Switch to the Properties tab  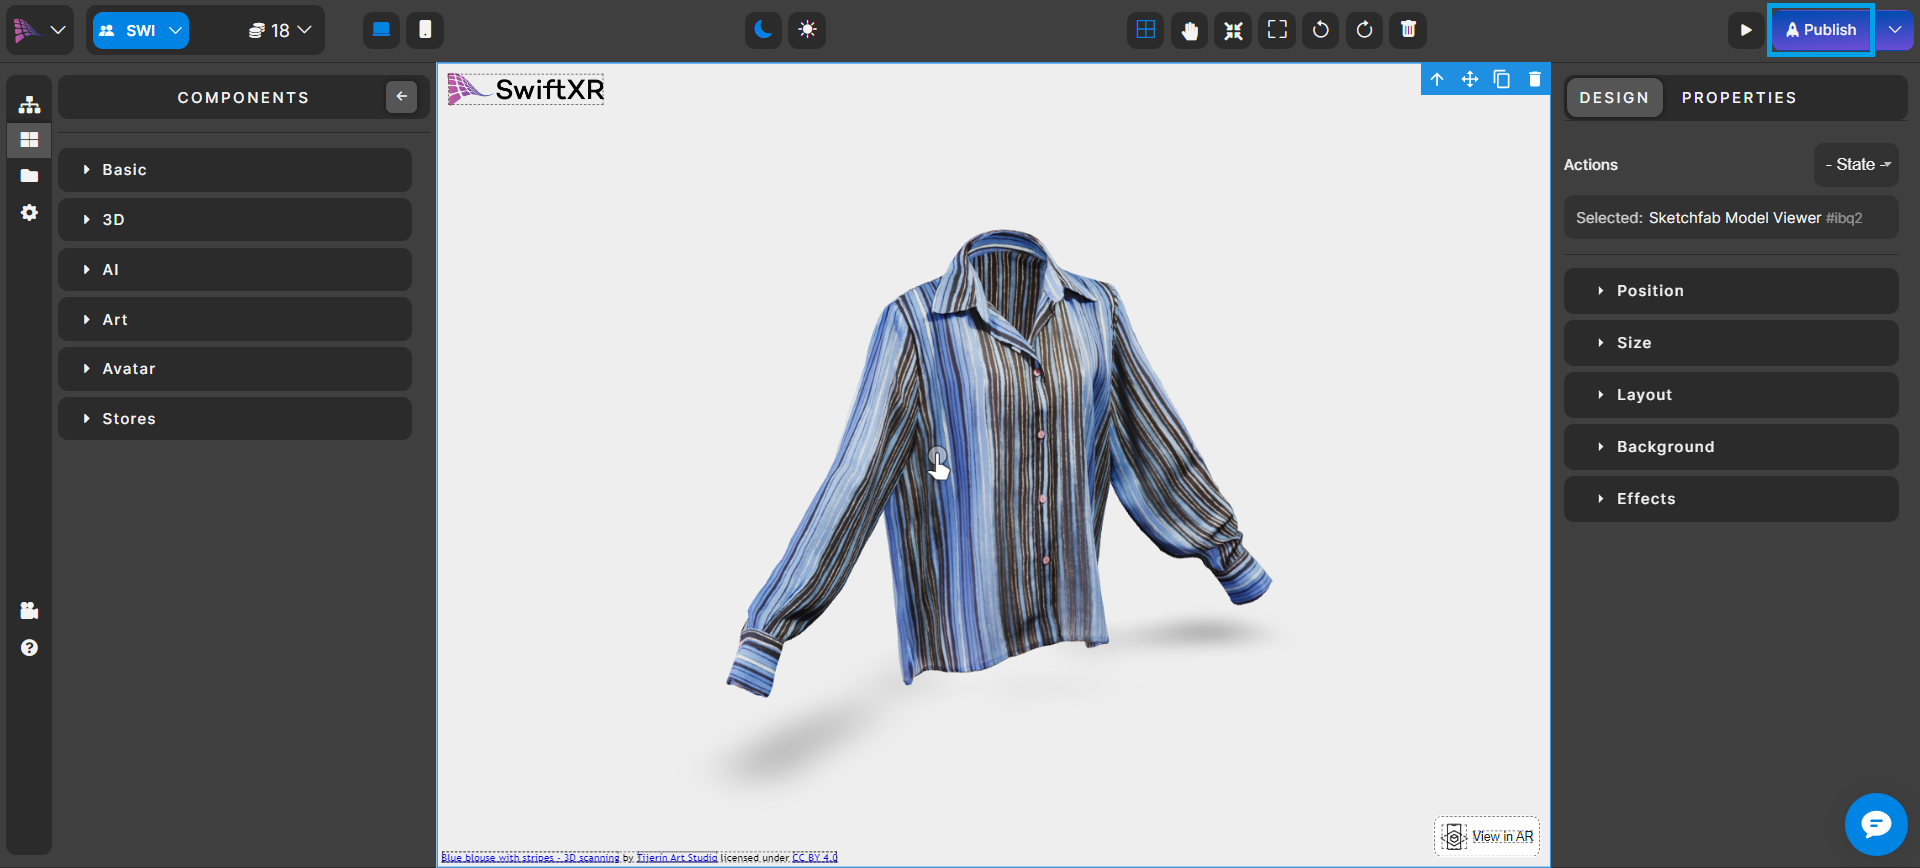tap(1738, 98)
